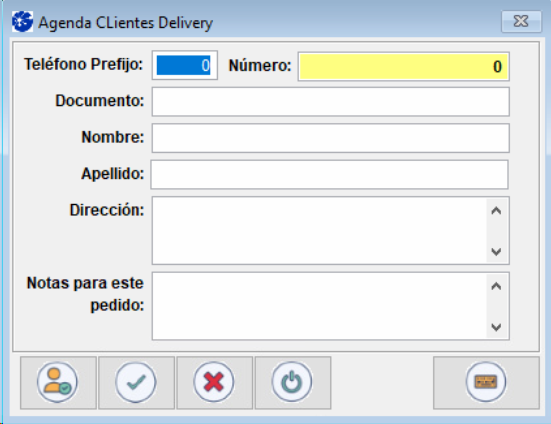
Task: Click inside the Dirección text area
Action: coord(319,230)
